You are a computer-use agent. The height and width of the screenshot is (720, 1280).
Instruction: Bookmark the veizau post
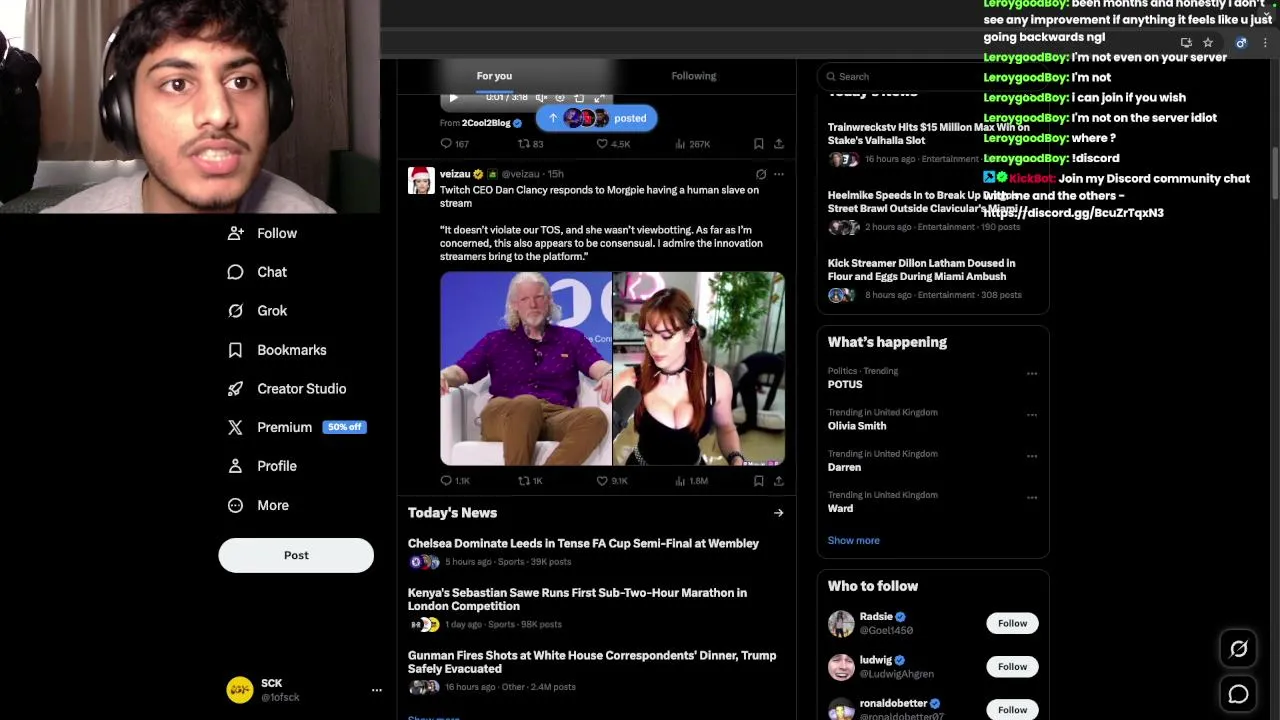[x=759, y=481]
